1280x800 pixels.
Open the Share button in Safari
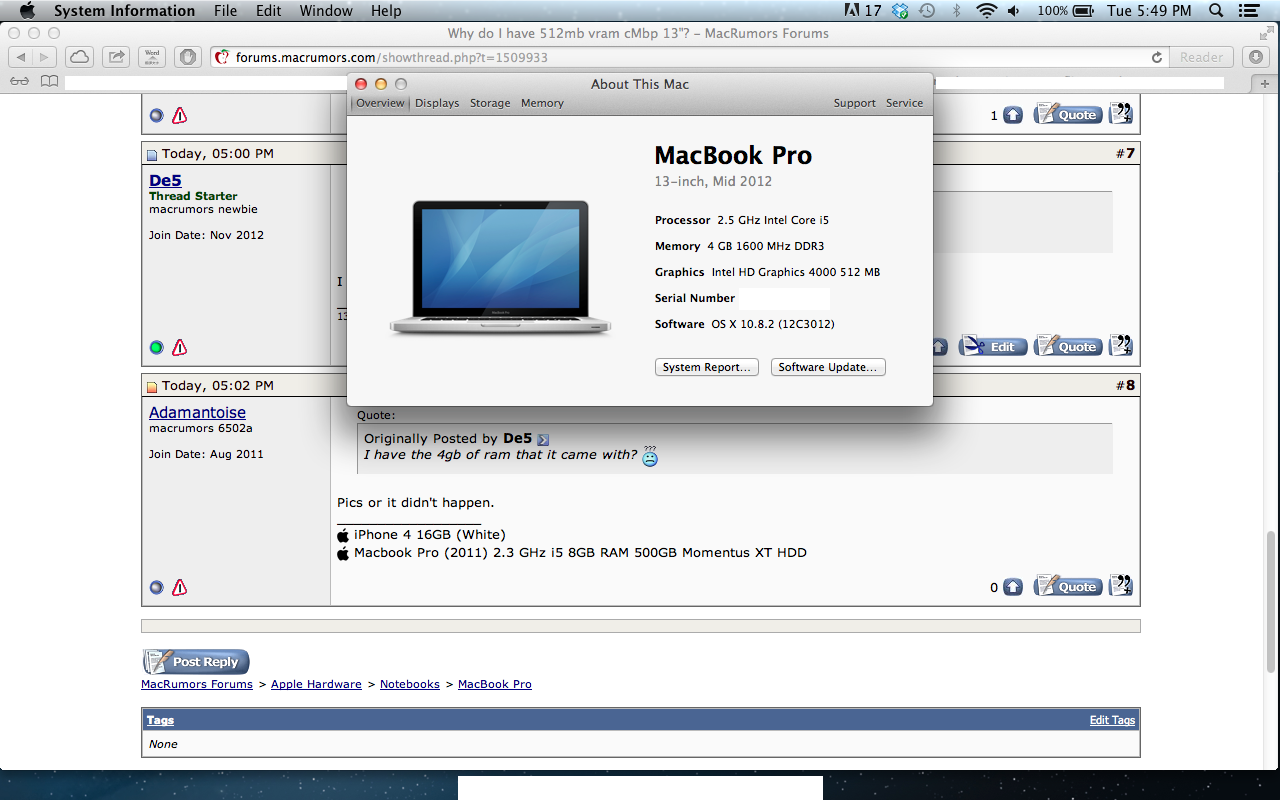pyautogui.click(x=116, y=57)
